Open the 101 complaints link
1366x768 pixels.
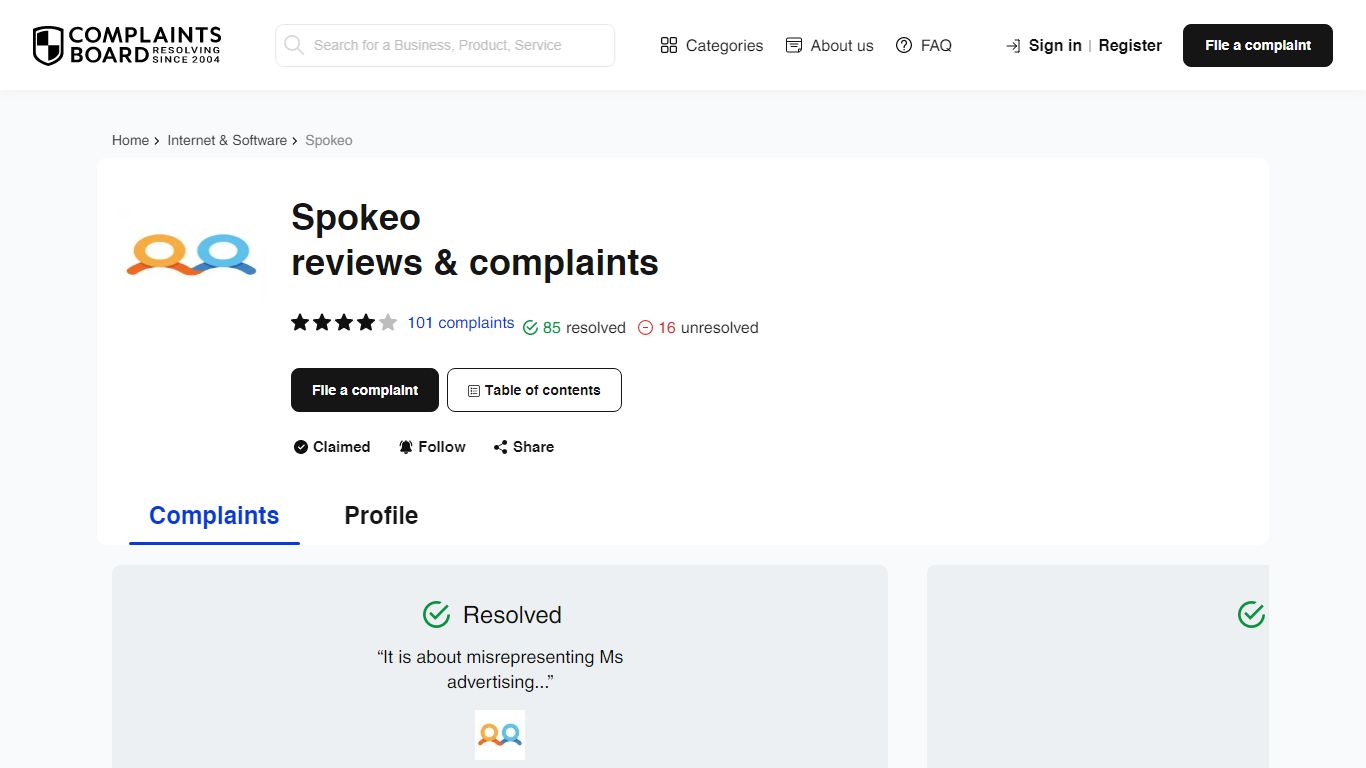(x=461, y=323)
